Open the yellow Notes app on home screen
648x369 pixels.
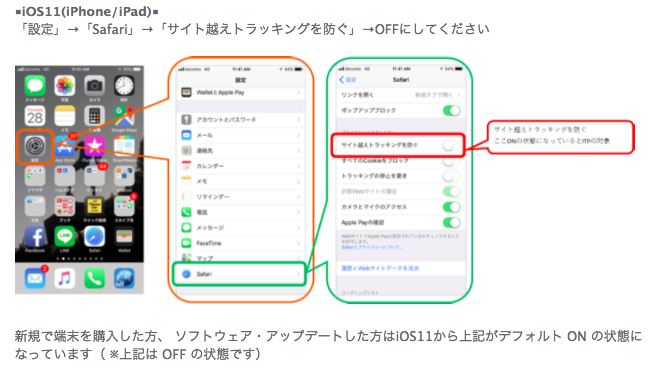coord(65,116)
